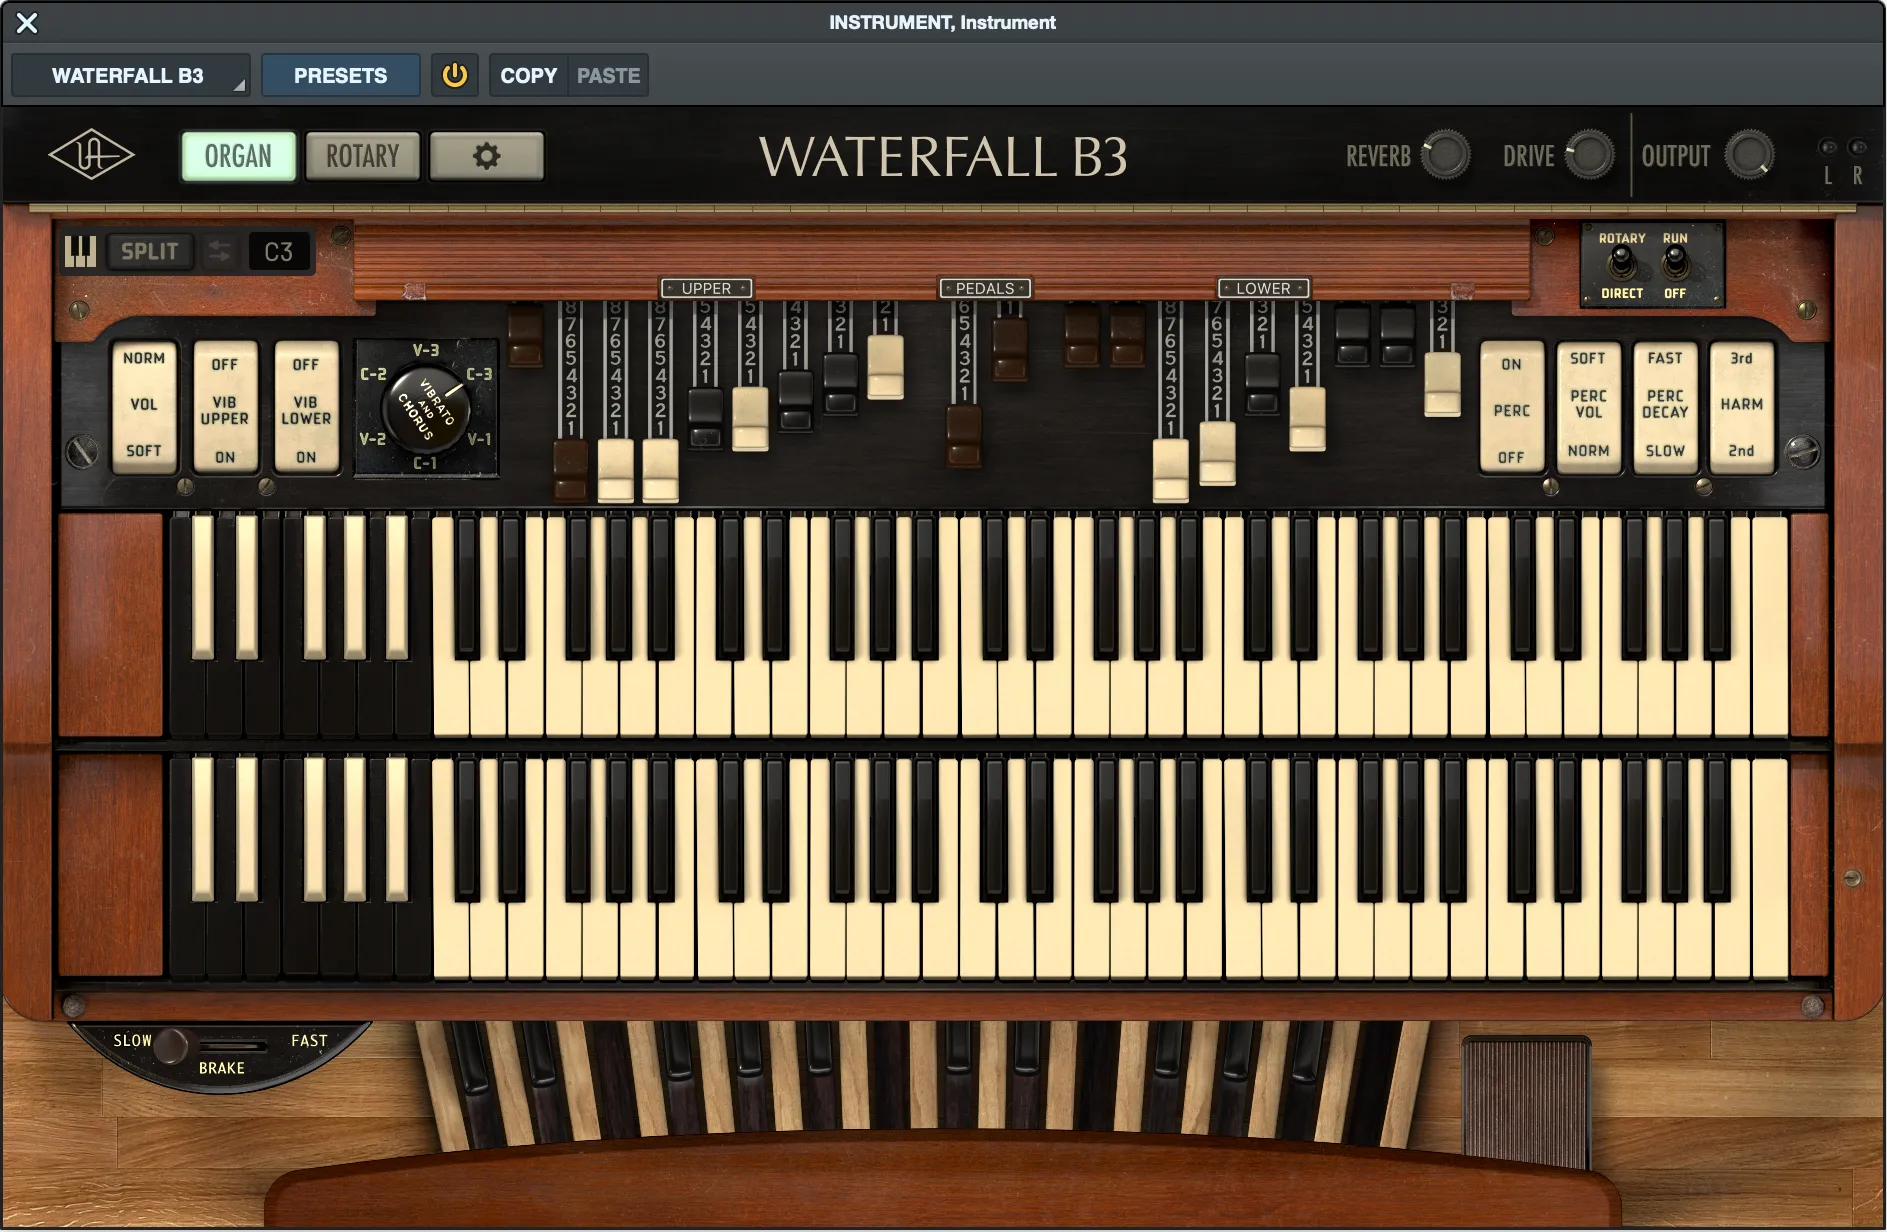Click the settings gear icon
The width and height of the screenshot is (1887, 1232).
(487, 155)
